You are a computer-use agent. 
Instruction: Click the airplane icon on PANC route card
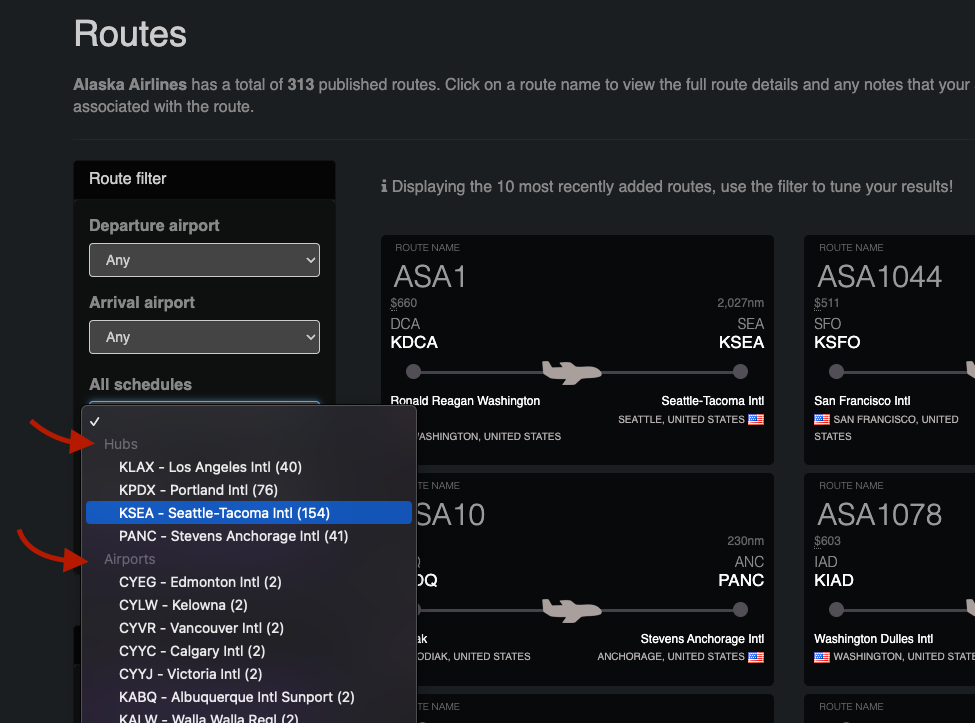571,610
